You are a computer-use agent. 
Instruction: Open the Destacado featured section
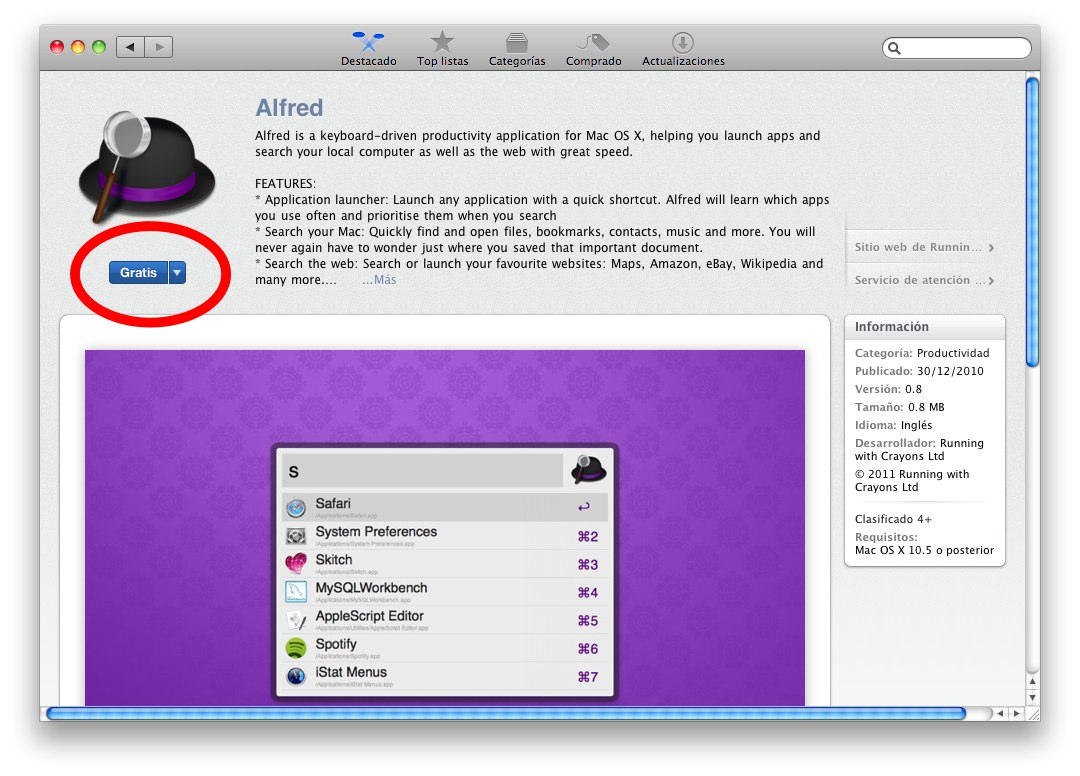[368, 48]
